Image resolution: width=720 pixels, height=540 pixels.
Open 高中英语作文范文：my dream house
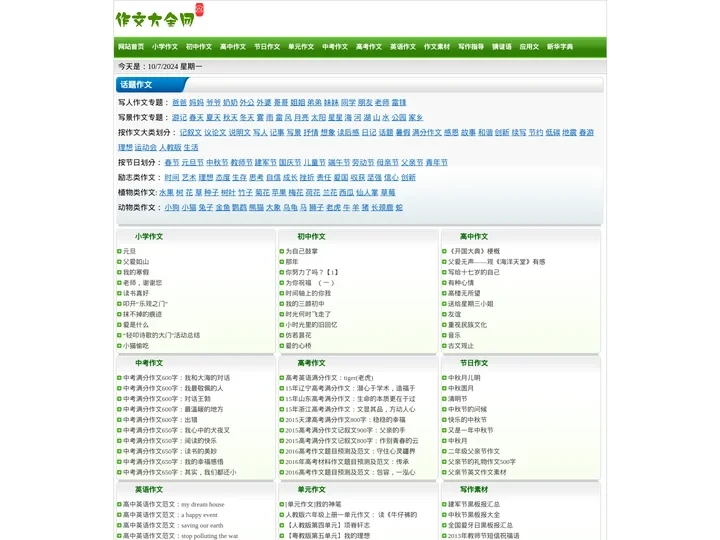[174, 504]
